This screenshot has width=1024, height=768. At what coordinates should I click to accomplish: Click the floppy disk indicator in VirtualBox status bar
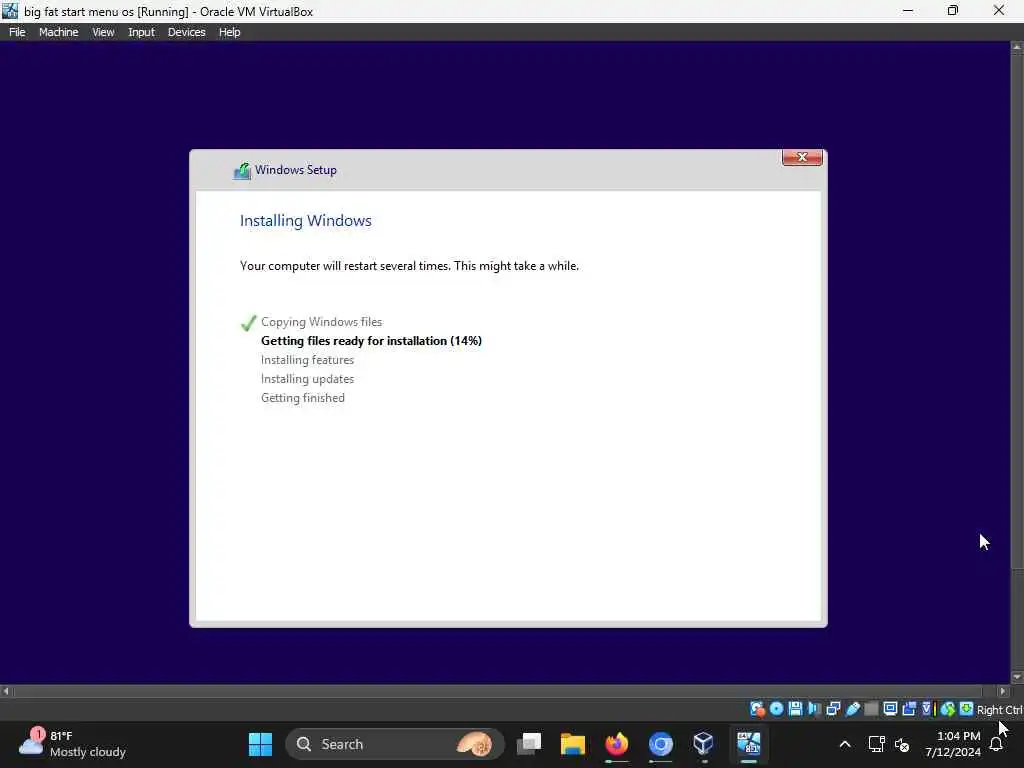pyautogui.click(x=795, y=709)
